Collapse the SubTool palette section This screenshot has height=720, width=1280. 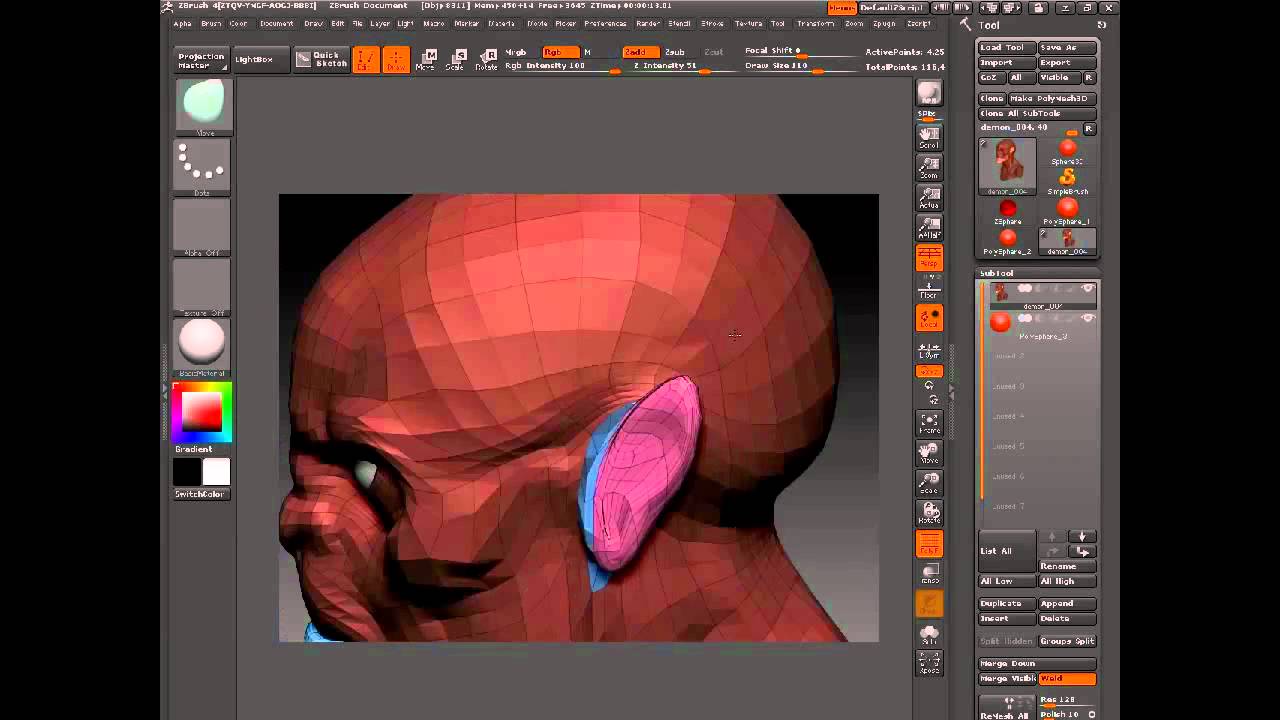[x=997, y=273]
